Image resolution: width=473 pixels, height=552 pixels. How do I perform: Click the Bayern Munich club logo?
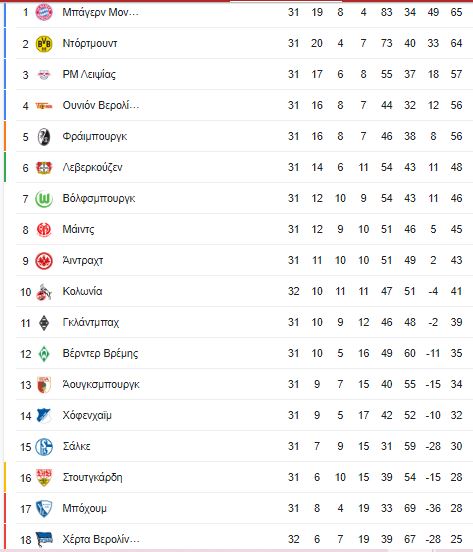pyautogui.click(x=44, y=12)
